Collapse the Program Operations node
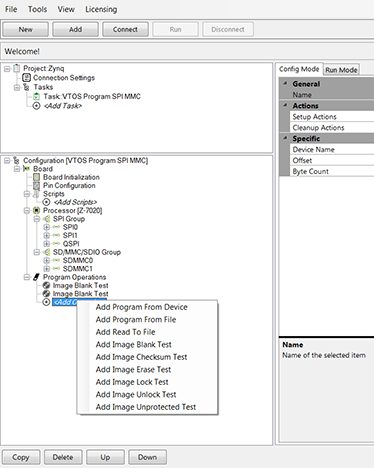This screenshot has width=374, height=468. click(x=27, y=277)
